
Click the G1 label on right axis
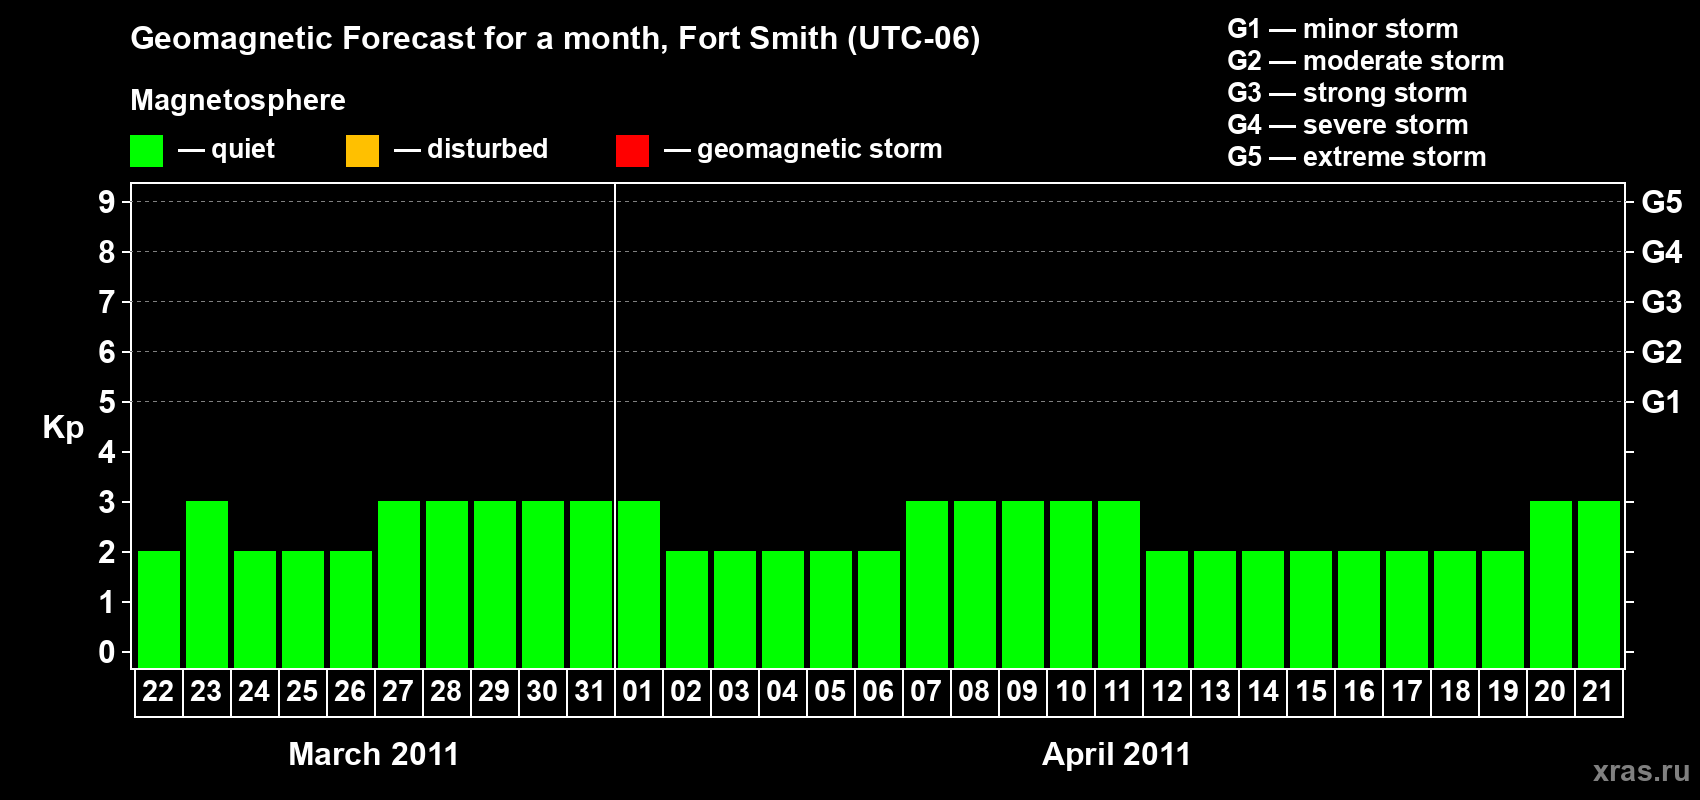(x=1662, y=402)
